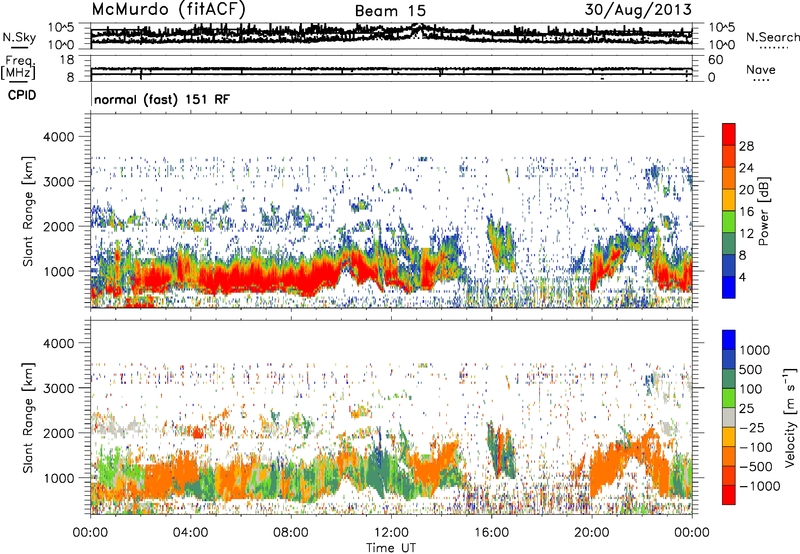The width and height of the screenshot is (800, 554).
Task: Click the '16:00' time tick label
Action: (491, 533)
